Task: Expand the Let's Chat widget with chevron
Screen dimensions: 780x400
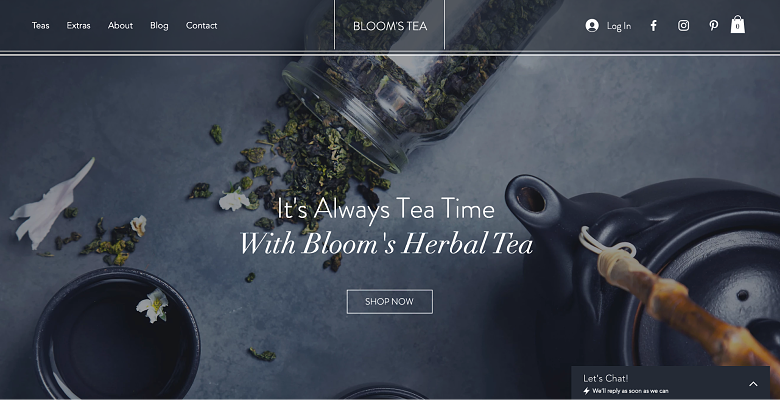Action: click(753, 384)
